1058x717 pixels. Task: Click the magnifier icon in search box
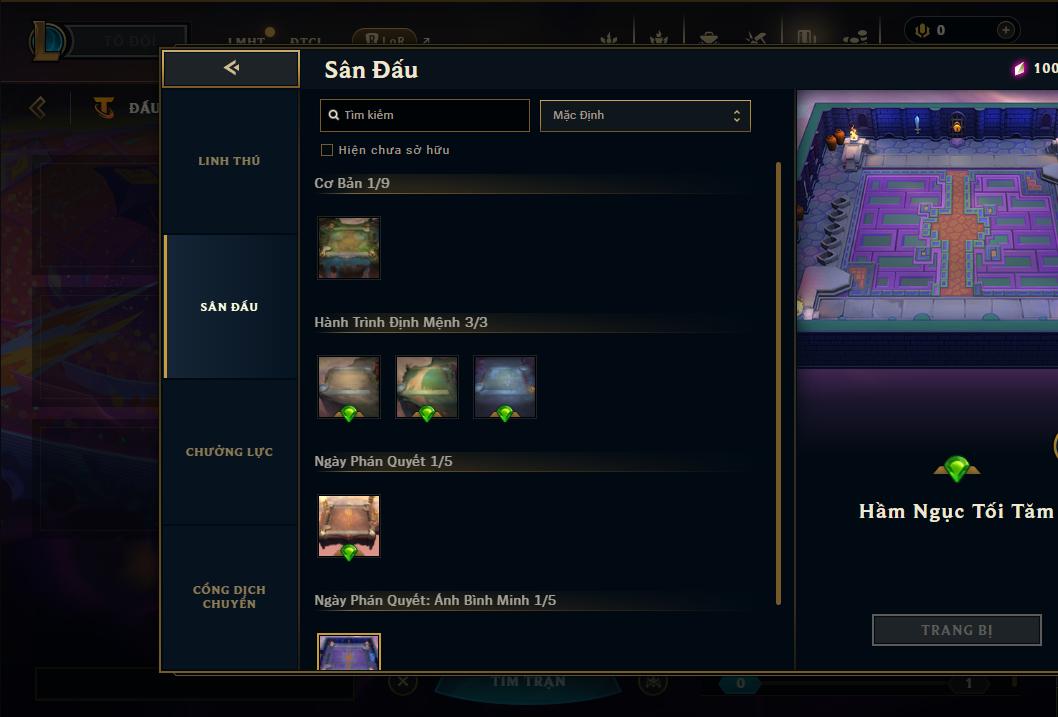[x=333, y=115]
